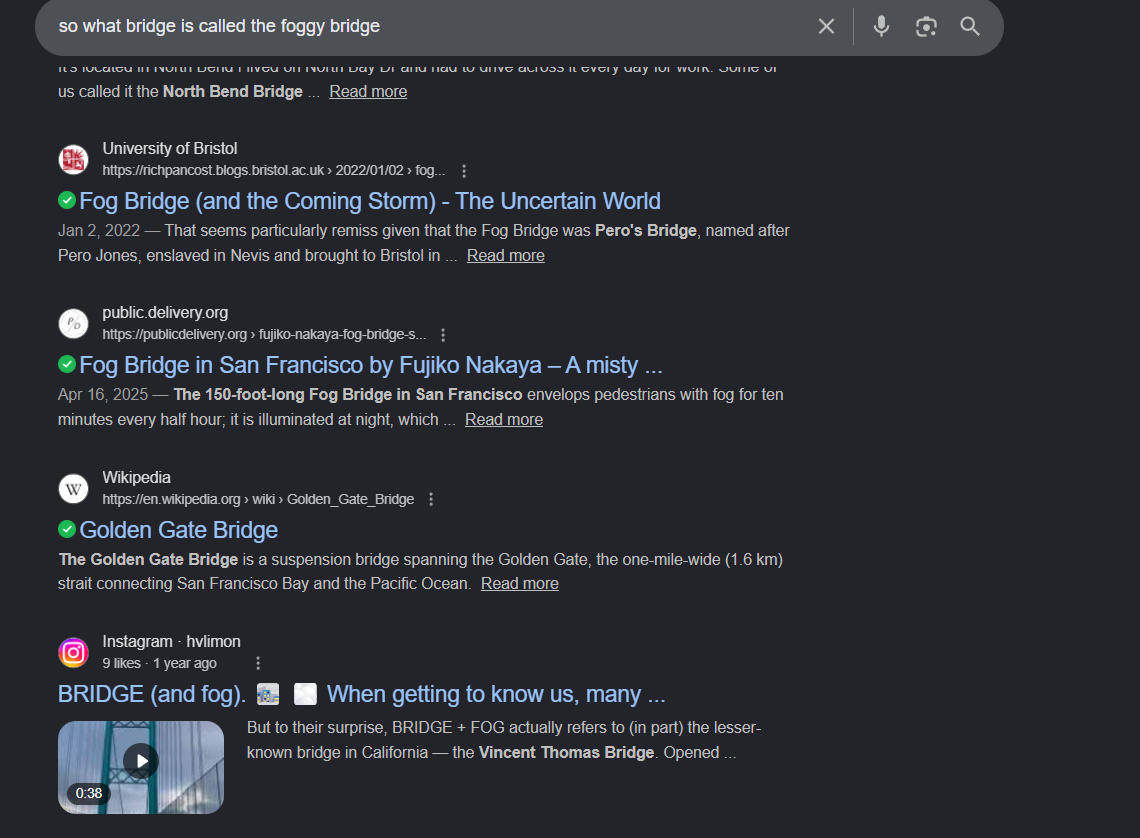This screenshot has width=1140, height=838.
Task: Click the richpancost.blogs.bristol.ac.uk URL
Action: click(x=273, y=171)
